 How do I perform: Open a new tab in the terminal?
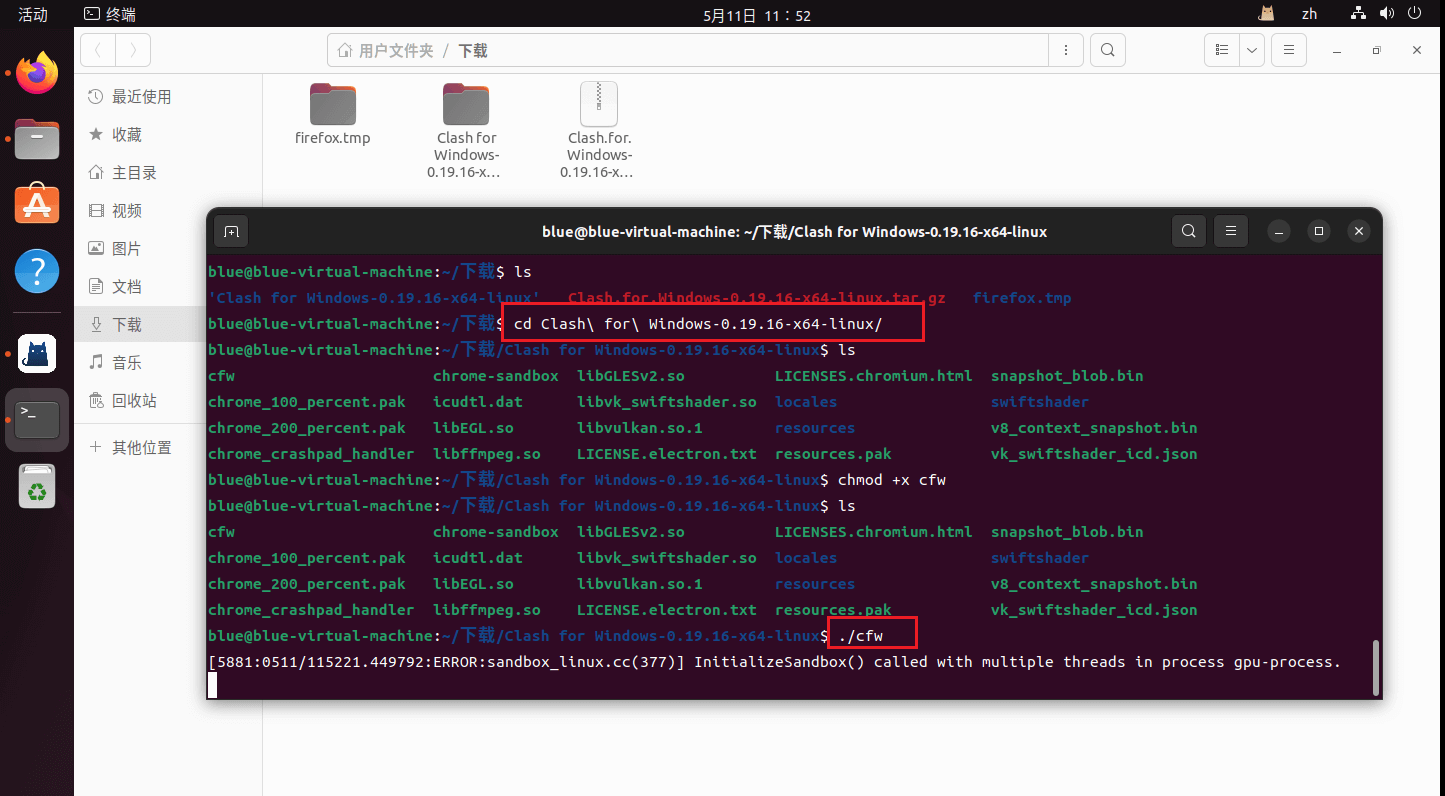(x=231, y=231)
